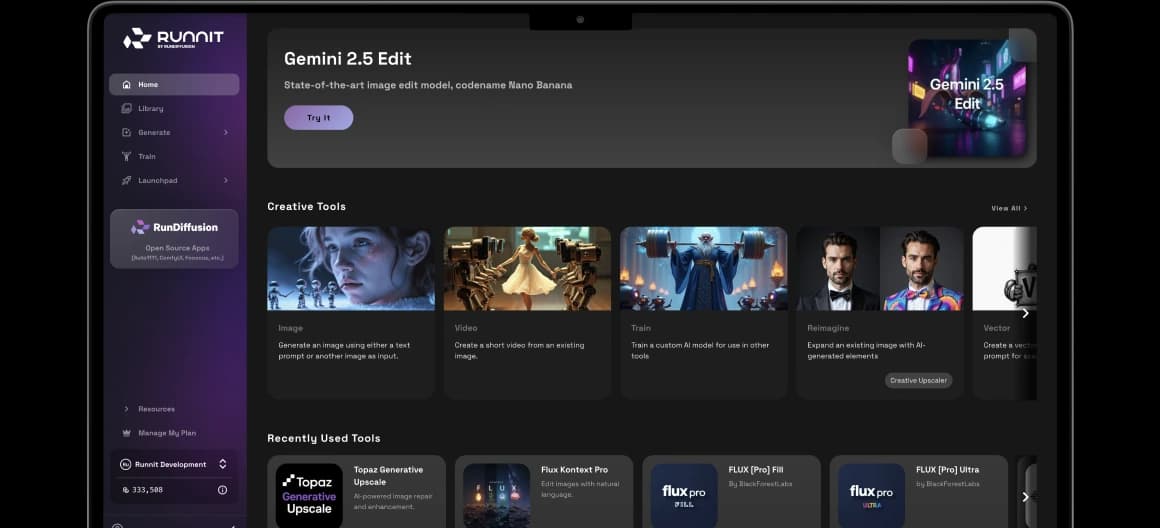Expand the Resources section chevron

[x=126, y=409]
